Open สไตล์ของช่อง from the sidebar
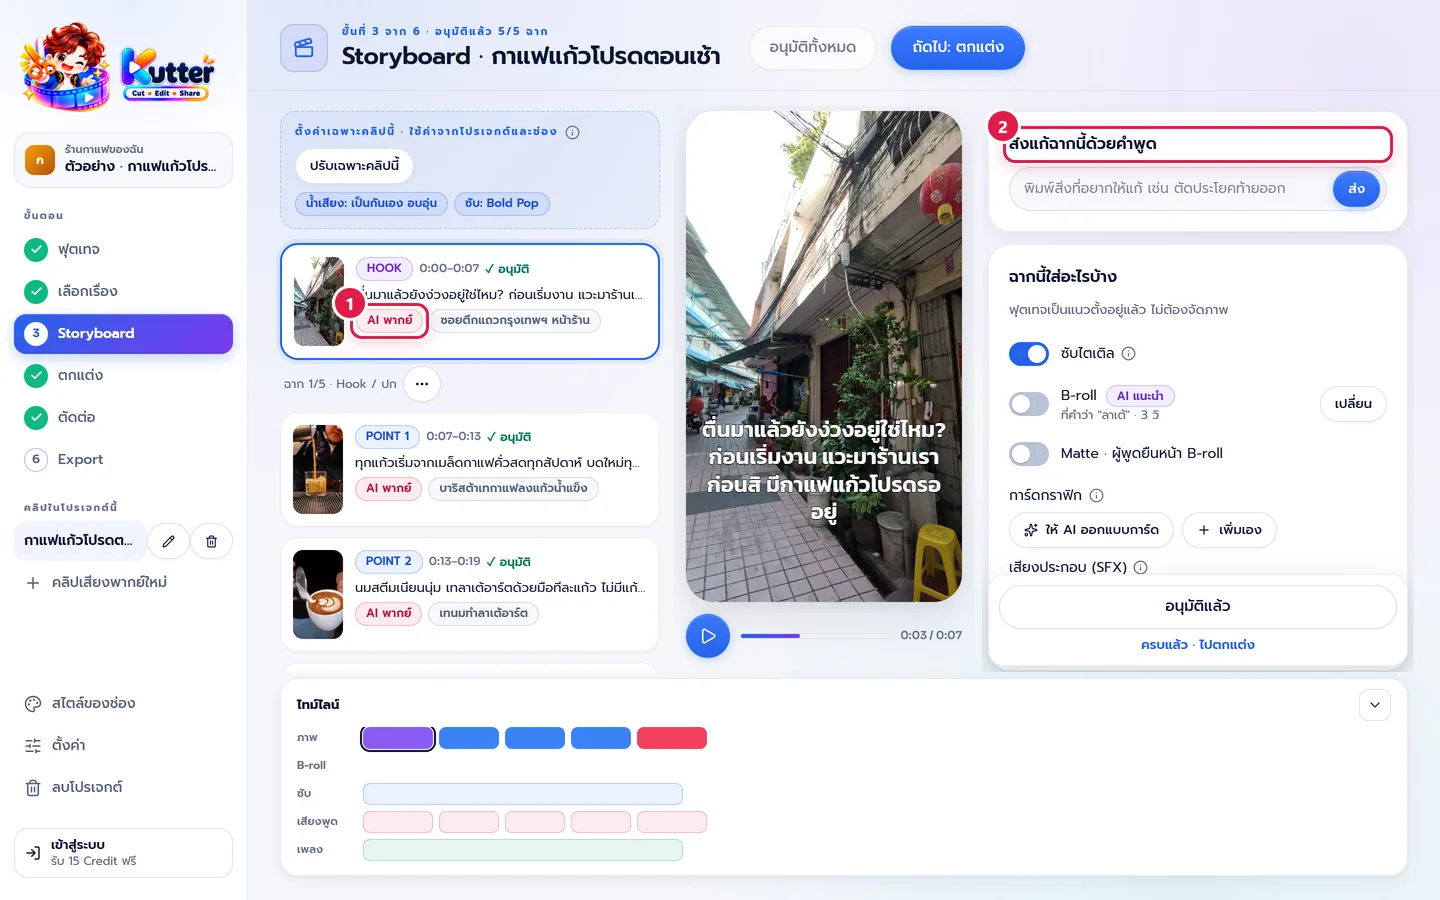Viewport: 1440px width, 900px height. [x=123, y=703]
